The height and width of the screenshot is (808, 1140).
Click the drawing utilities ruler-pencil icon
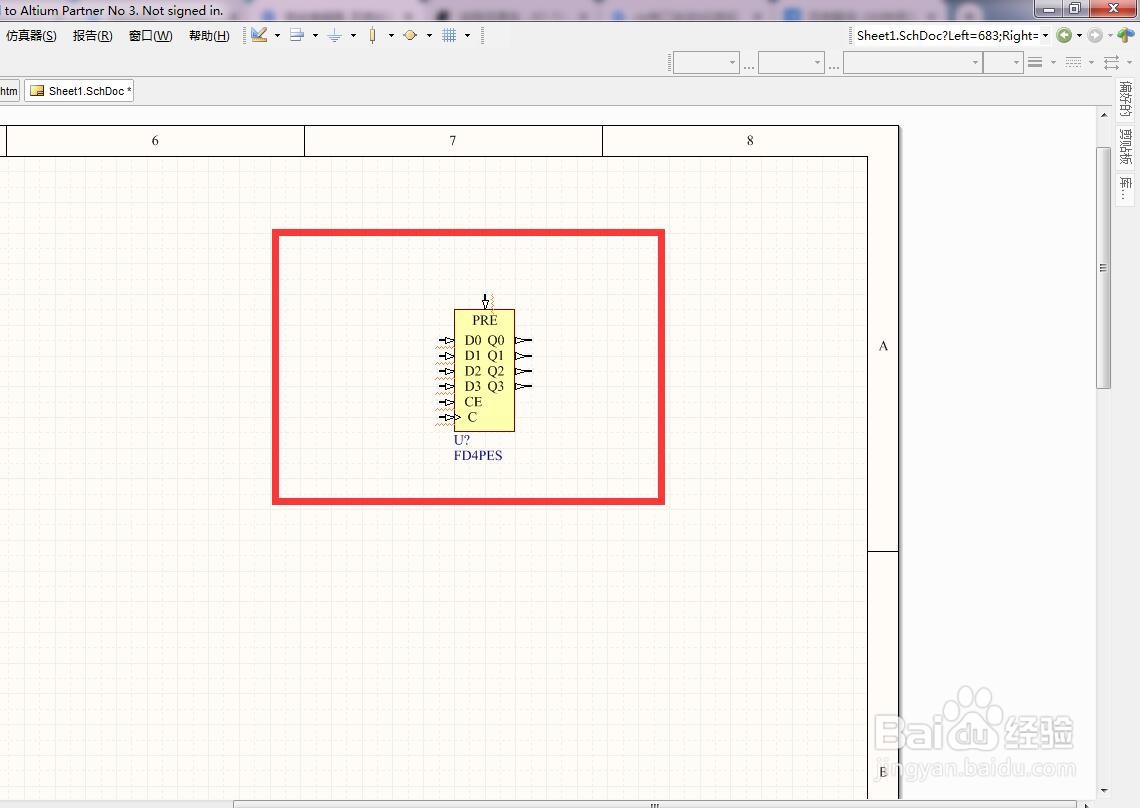(260, 35)
